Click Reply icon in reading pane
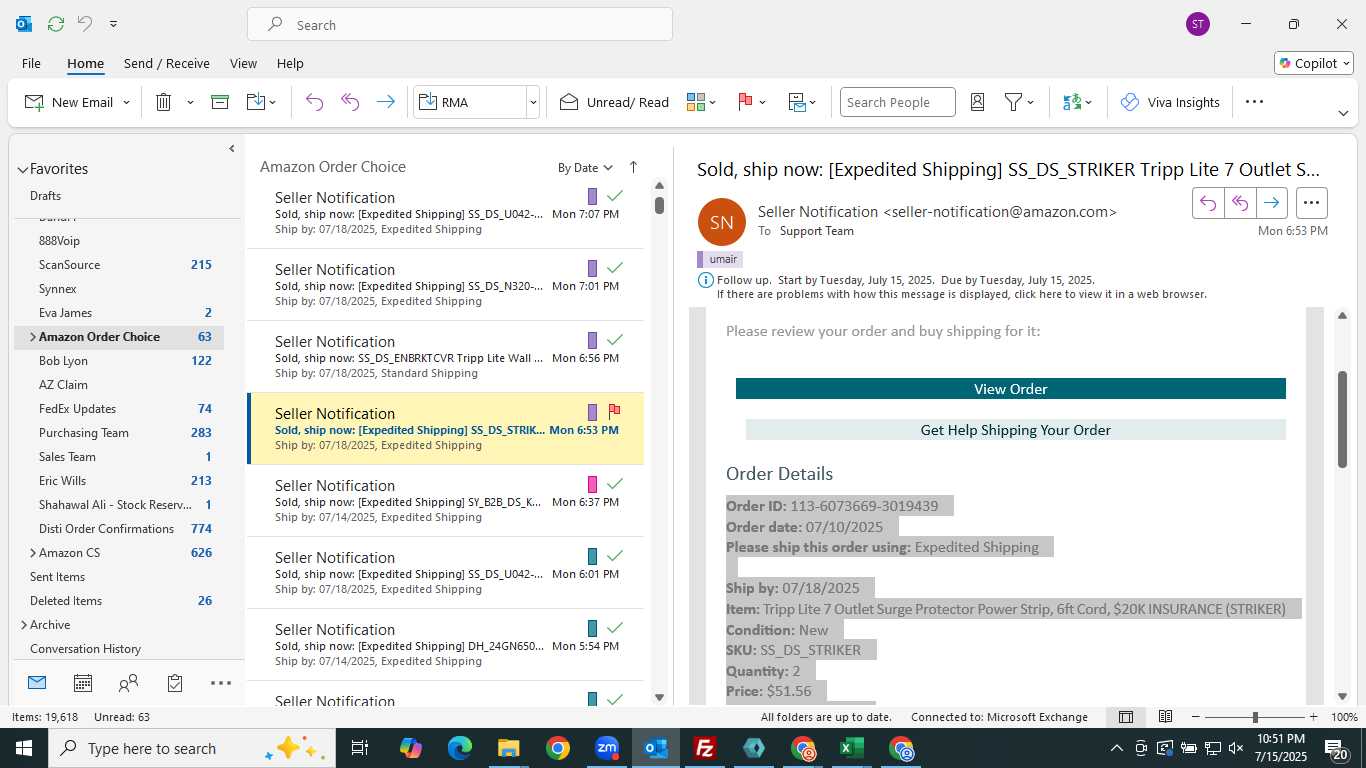Image resolution: width=1366 pixels, height=768 pixels. coord(1208,203)
